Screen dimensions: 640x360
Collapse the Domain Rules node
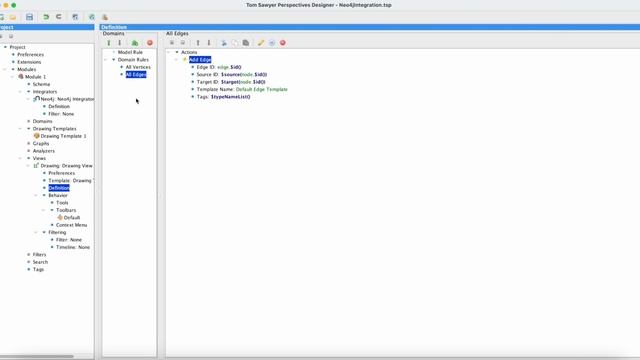click(106, 60)
